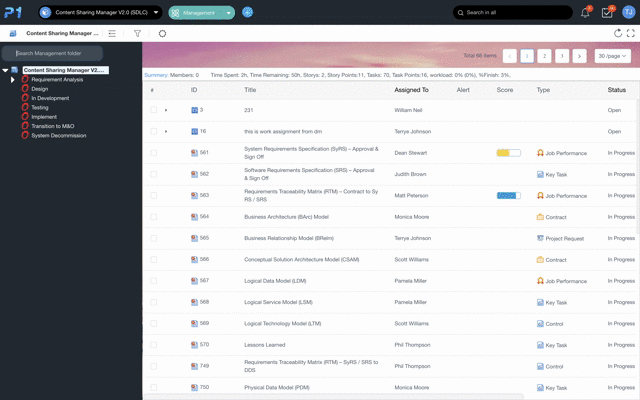Click the Search Management folder field
640x400 pixels.
(52, 53)
